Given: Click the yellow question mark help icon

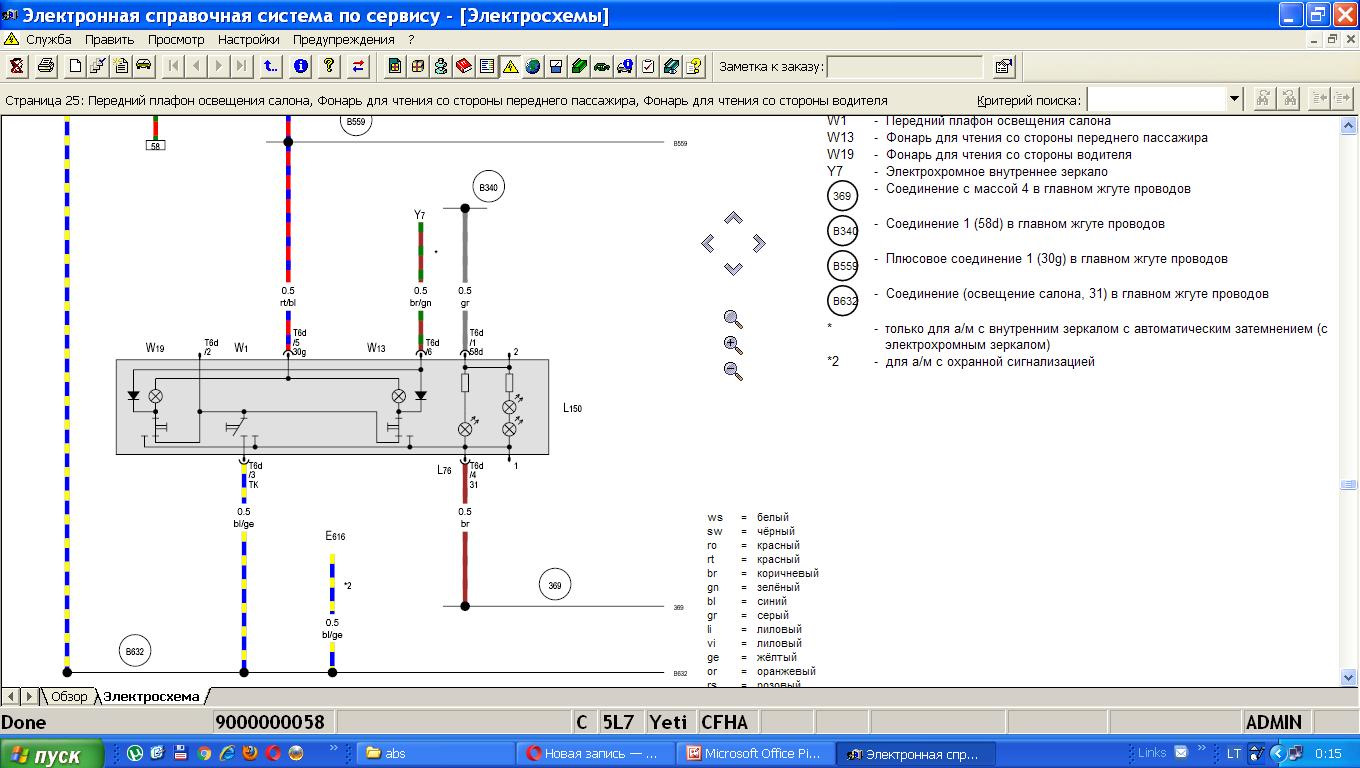Looking at the screenshot, I should (329, 67).
